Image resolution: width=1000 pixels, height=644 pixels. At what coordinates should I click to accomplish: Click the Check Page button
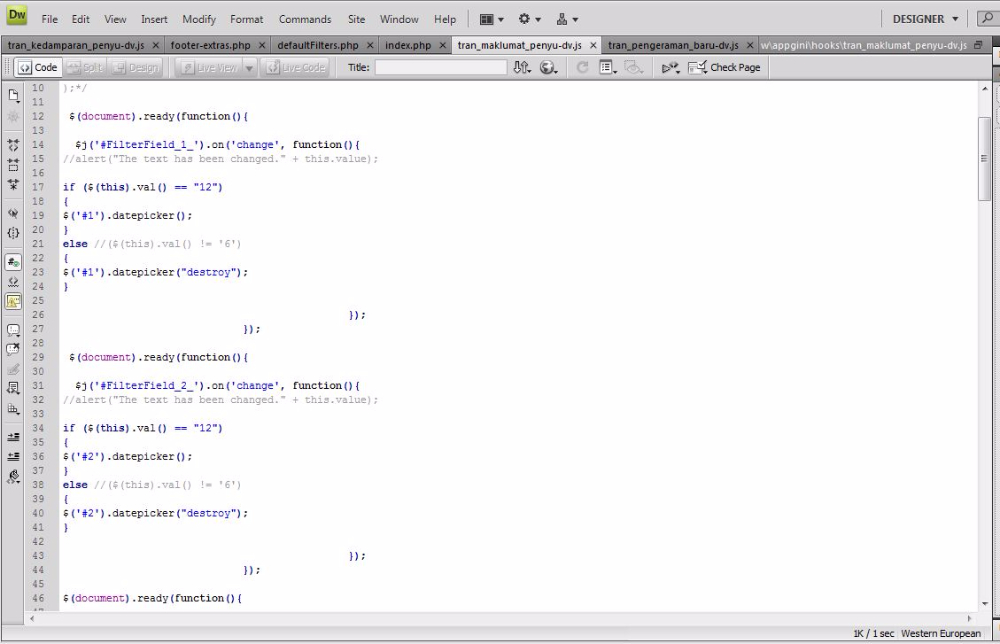[x=724, y=67]
